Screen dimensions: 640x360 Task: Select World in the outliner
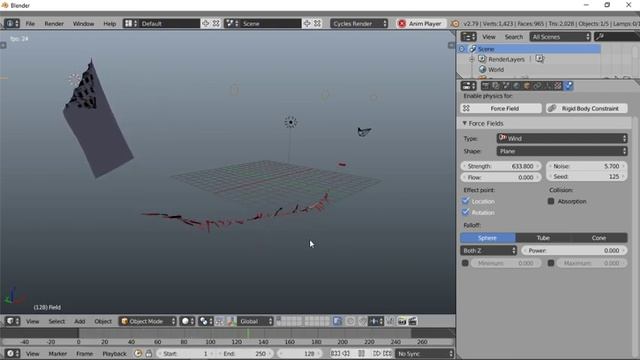[496, 69]
